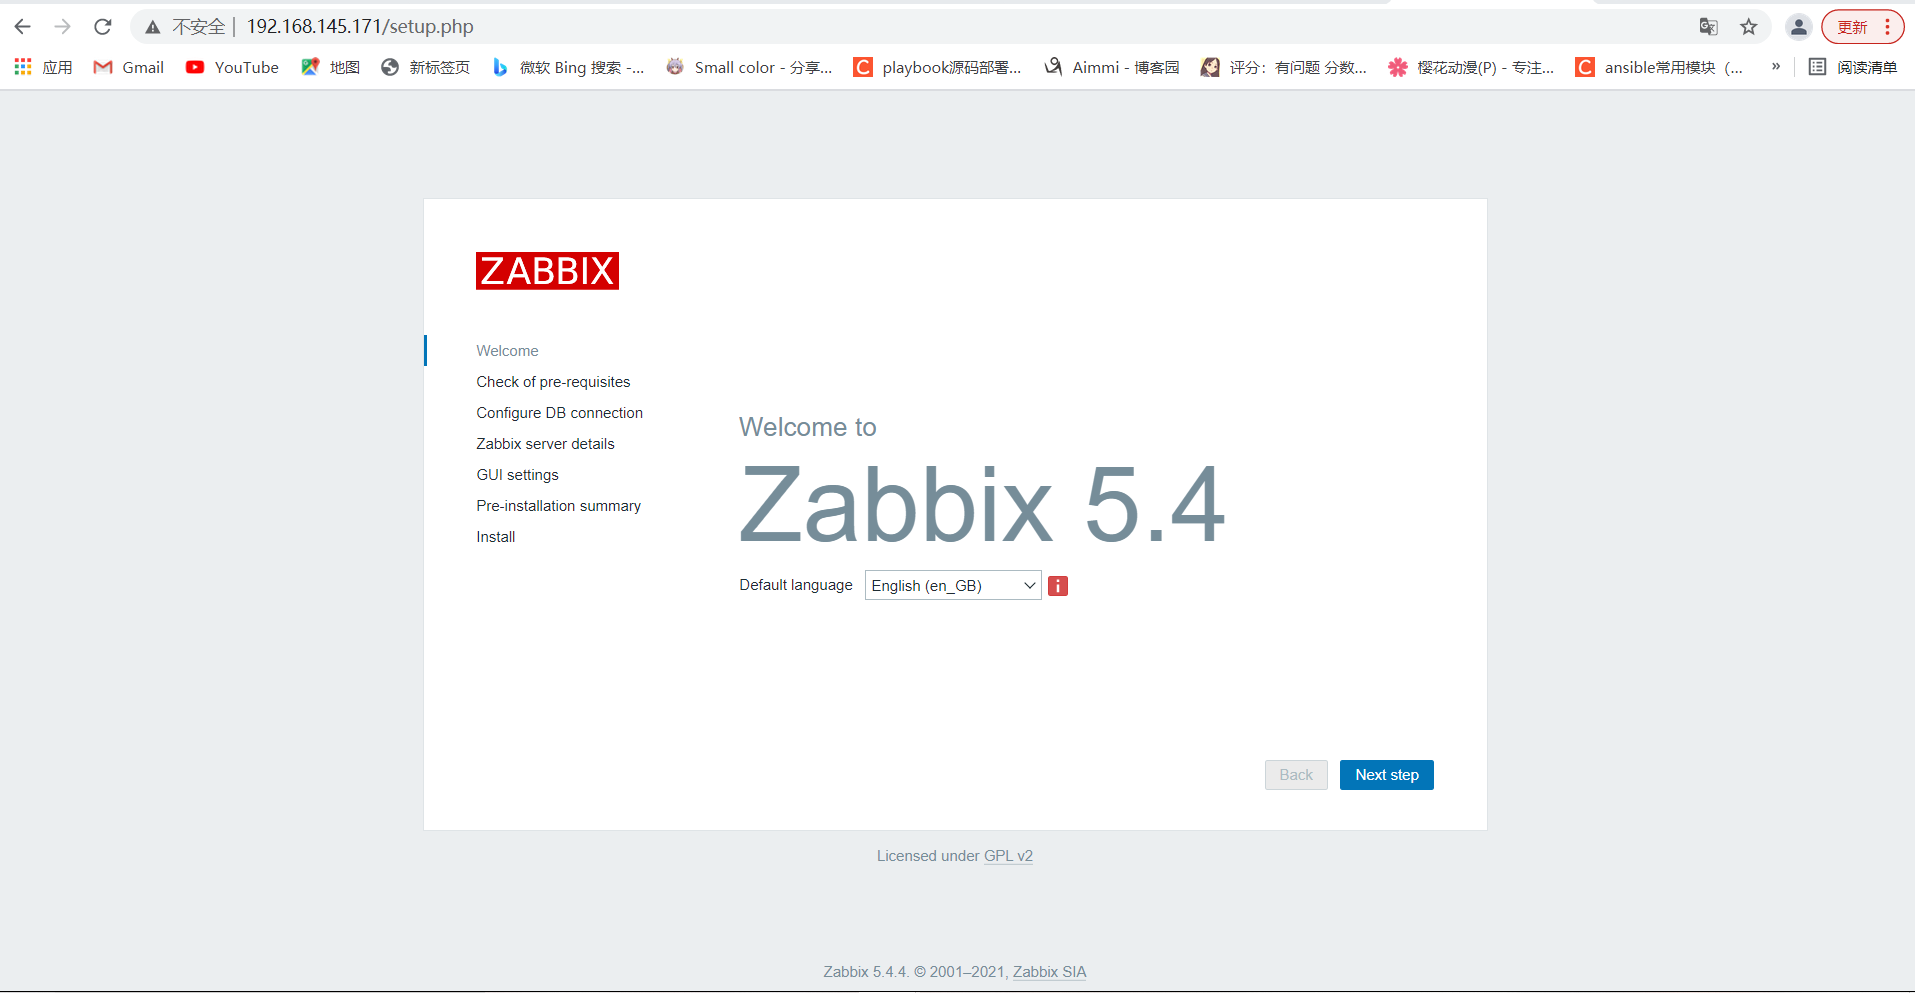Image resolution: width=1915 pixels, height=993 pixels.
Task: Open the apps grid shortcut
Action: (x=43, y=67)
